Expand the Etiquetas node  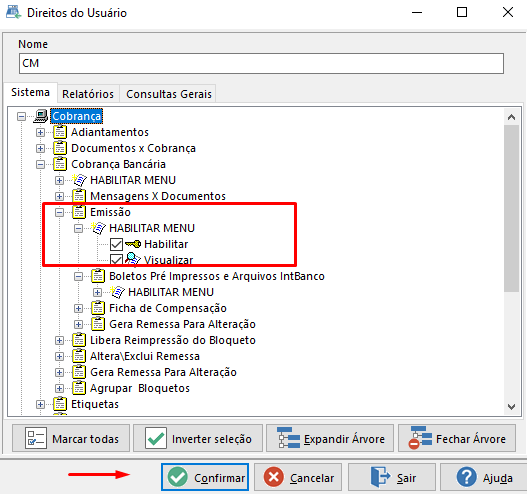pos(40,404)
